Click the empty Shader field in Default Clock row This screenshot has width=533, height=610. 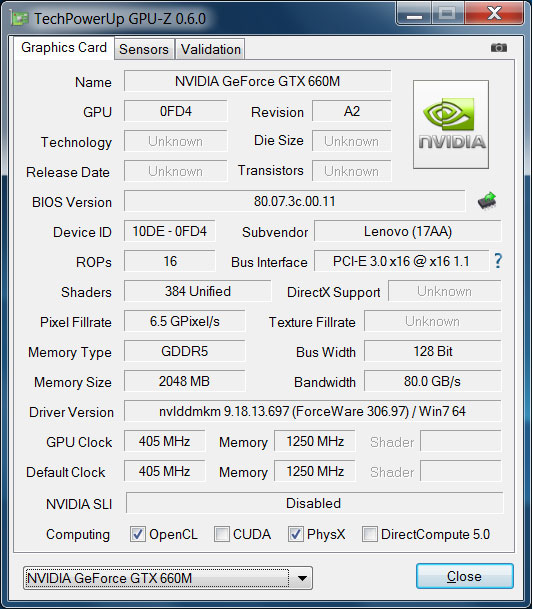(461, 471)
